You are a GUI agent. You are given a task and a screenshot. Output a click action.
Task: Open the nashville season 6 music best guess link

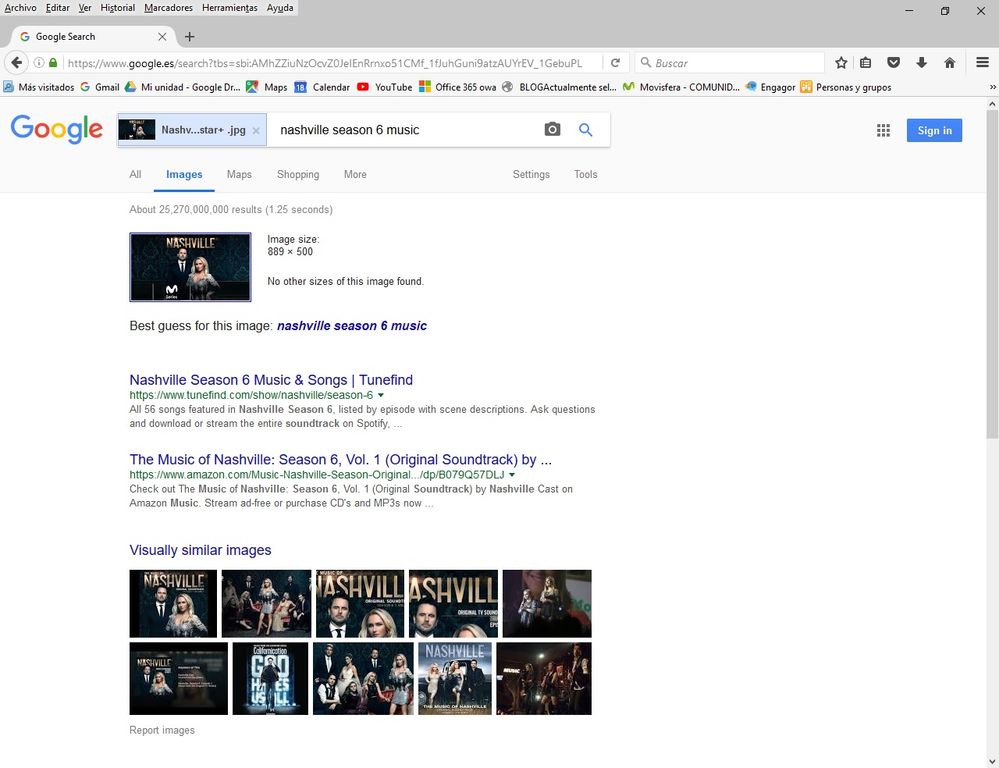coord(352,325)
